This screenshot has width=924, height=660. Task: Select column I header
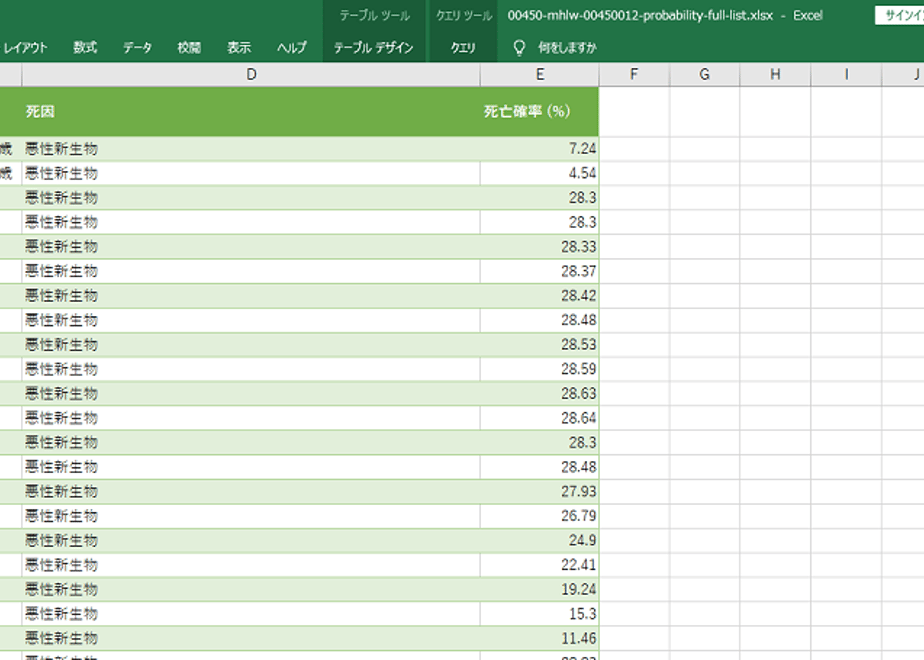tap(846, 74)
